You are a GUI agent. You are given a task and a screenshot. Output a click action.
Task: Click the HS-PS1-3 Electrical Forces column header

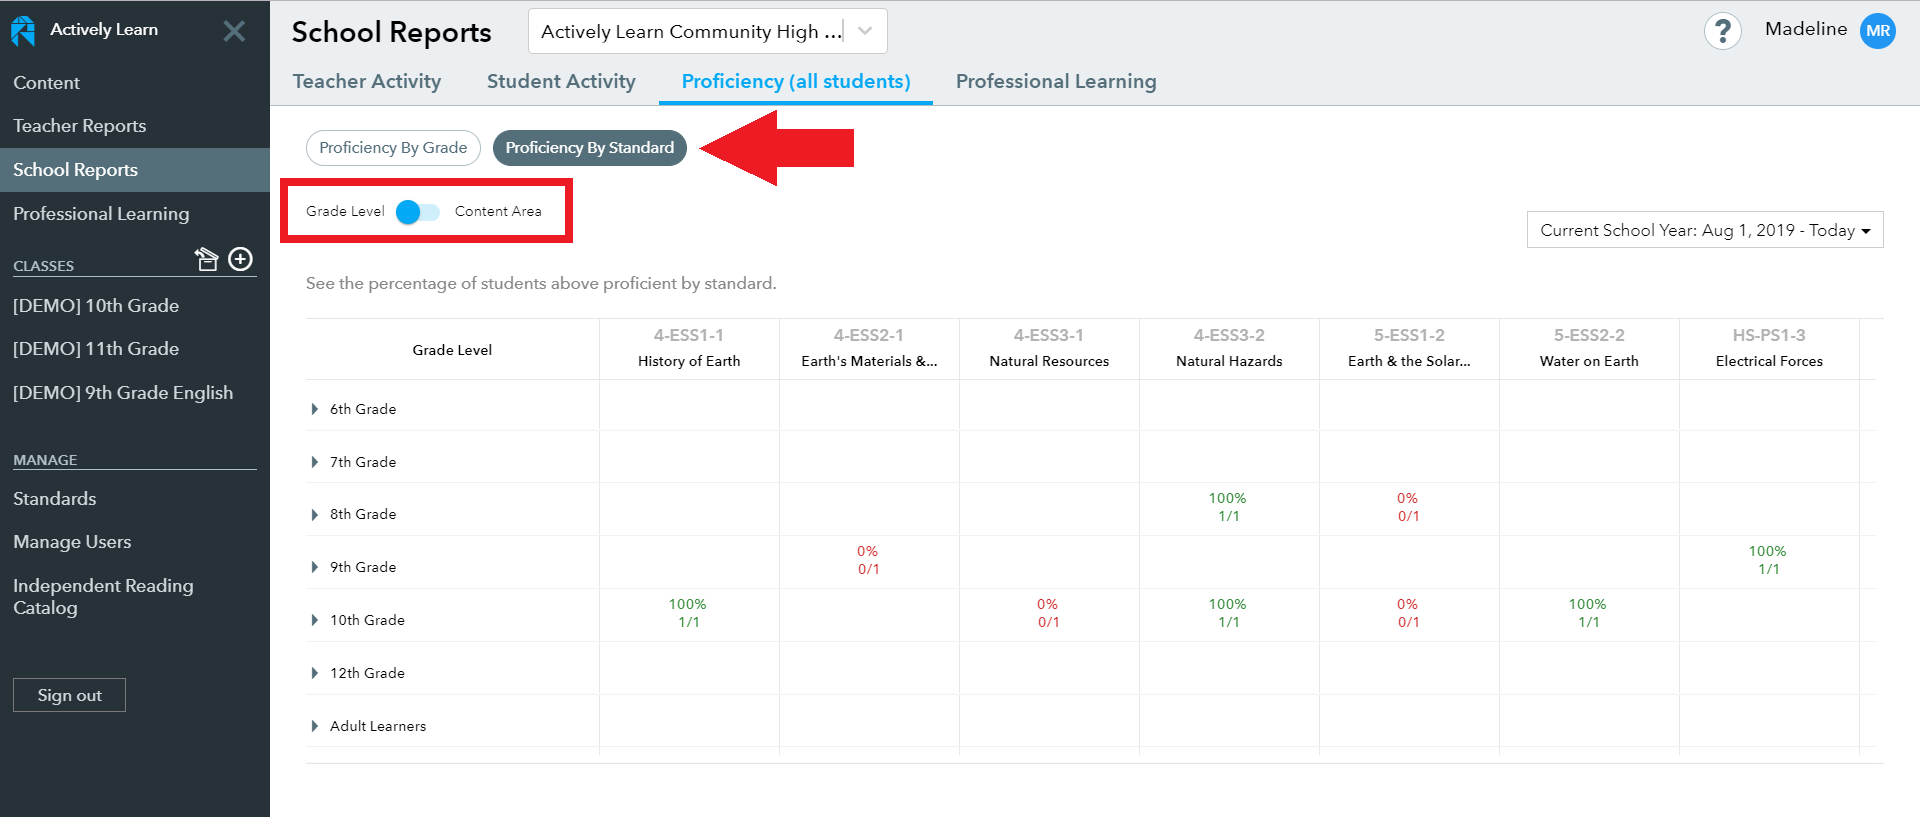click(x=1769, y=348)
